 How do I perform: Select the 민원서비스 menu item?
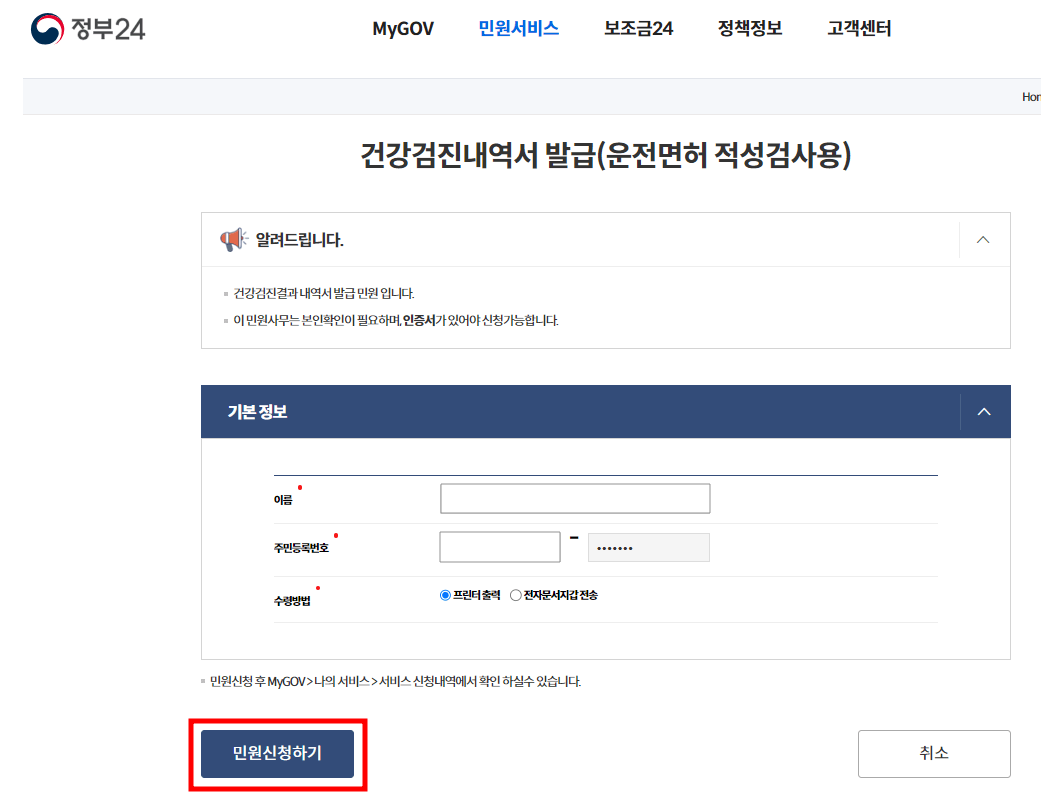pos(518,30)
